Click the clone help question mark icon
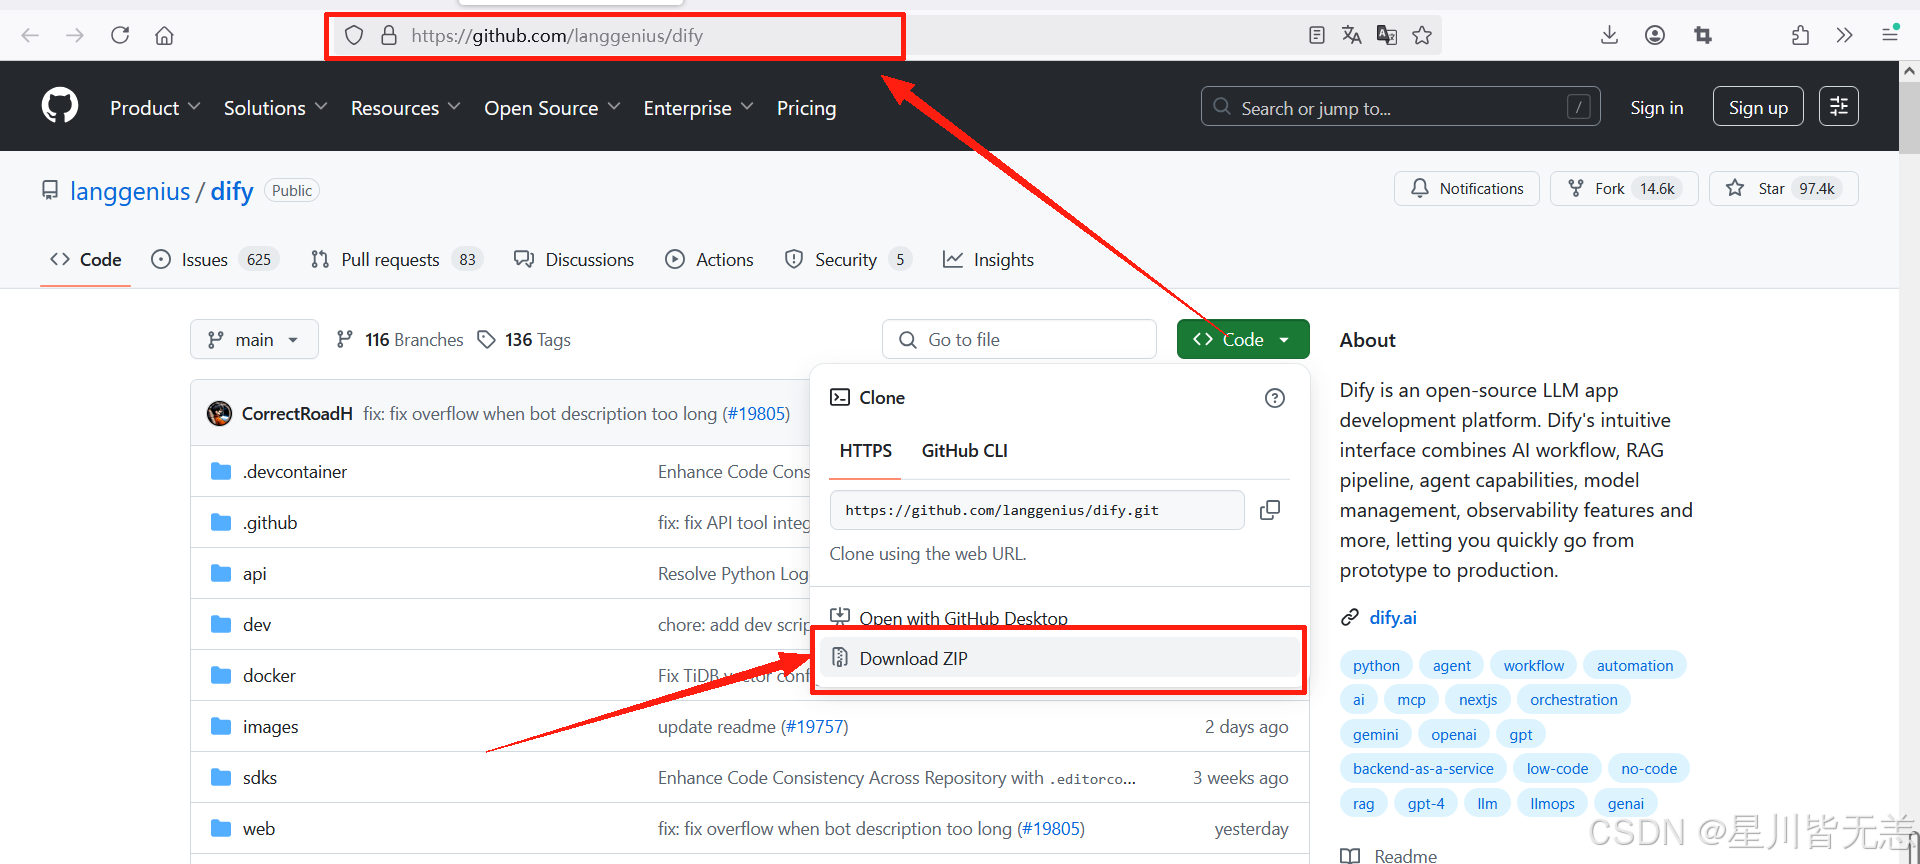 tap(1275, 398)
